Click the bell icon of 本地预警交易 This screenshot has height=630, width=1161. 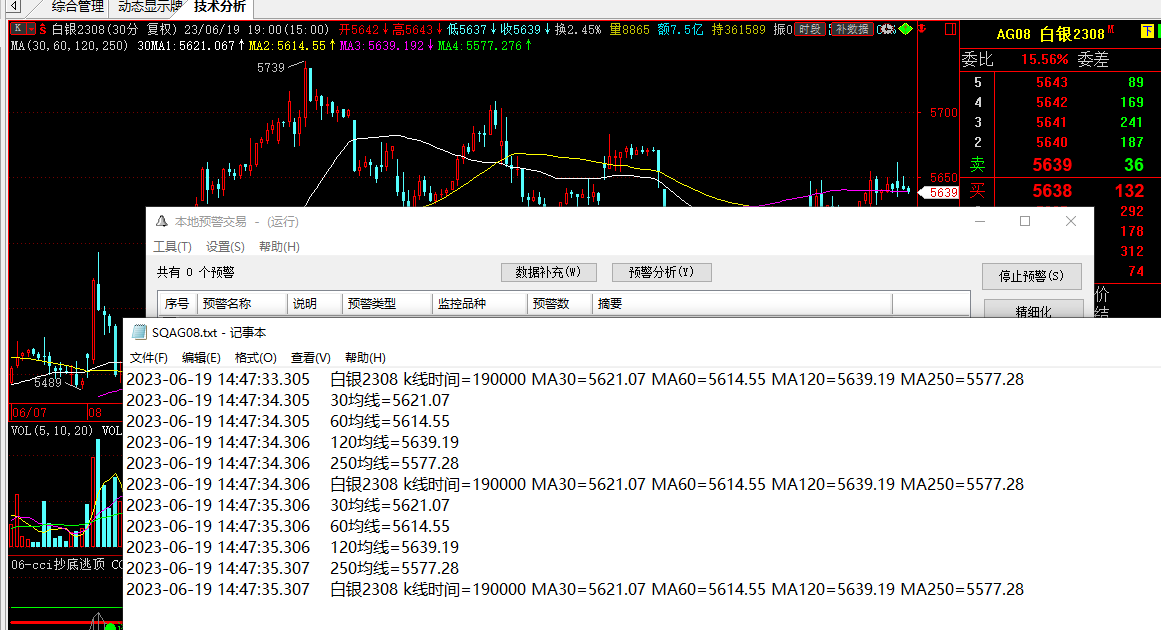[x=160, y=222]
